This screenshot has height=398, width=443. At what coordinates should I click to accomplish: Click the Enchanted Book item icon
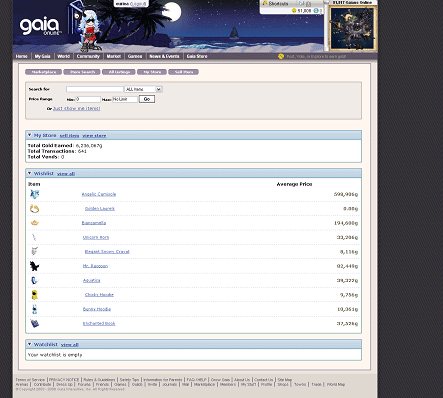click(35, 323)
